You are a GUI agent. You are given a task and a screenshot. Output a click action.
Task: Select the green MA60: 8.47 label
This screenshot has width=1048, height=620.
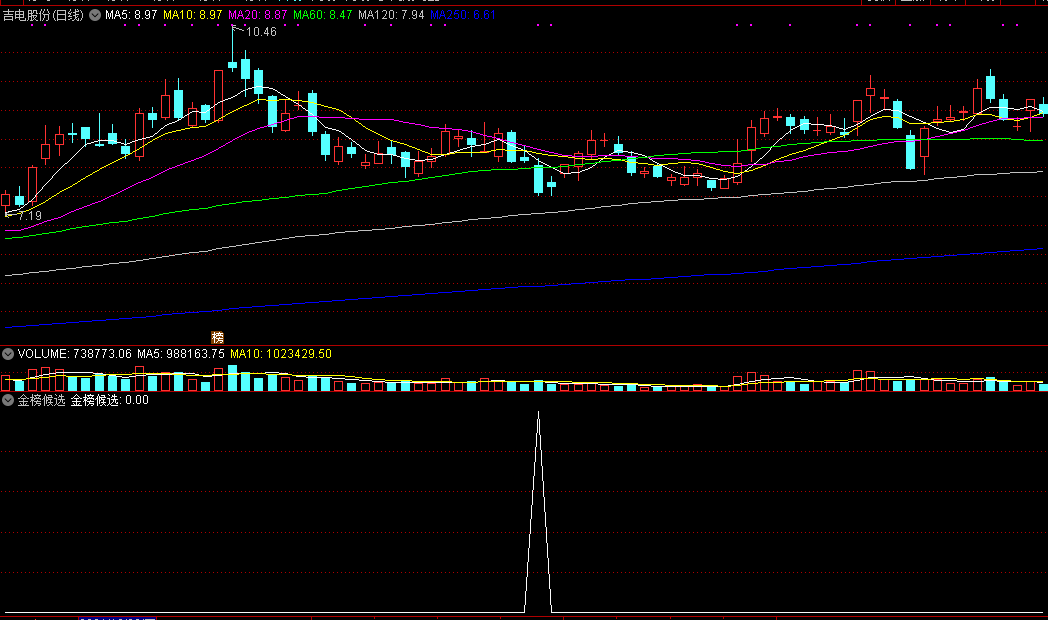coord(323,15)
